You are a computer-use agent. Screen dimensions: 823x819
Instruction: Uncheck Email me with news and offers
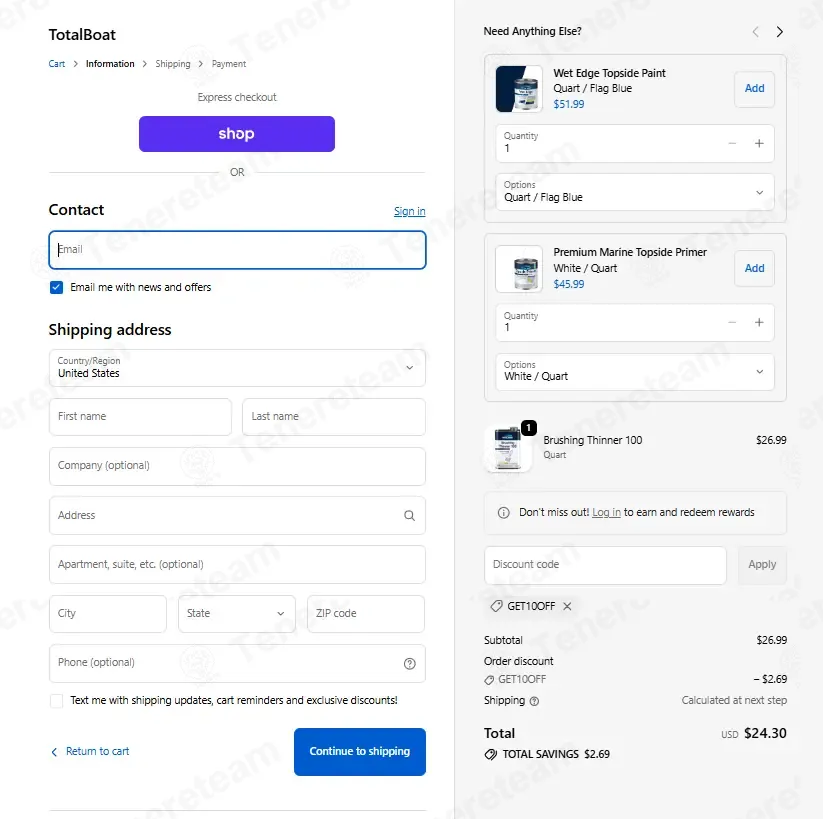coord(56,287)
